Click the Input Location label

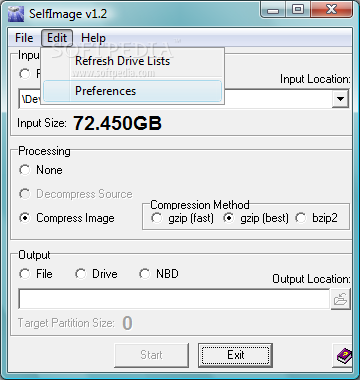315,79
